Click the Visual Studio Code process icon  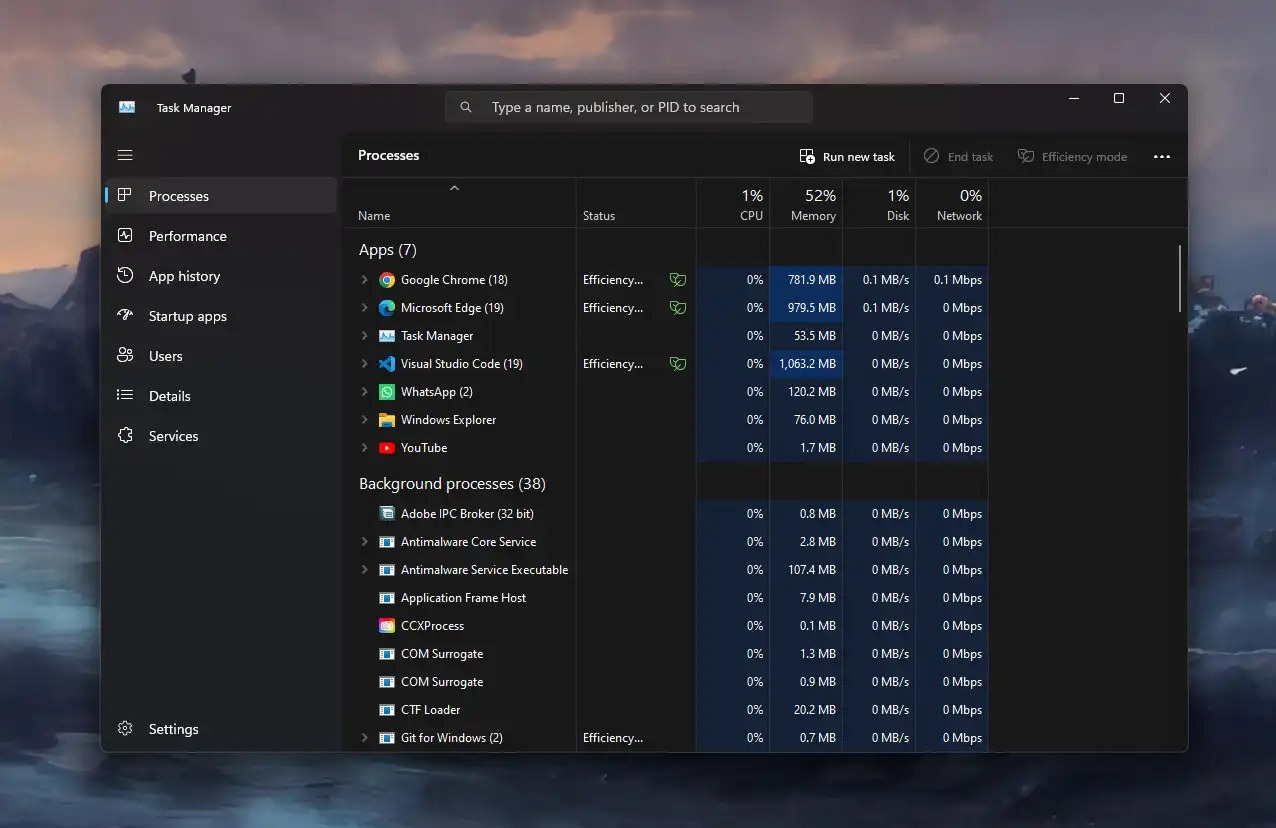click(387, 364)
